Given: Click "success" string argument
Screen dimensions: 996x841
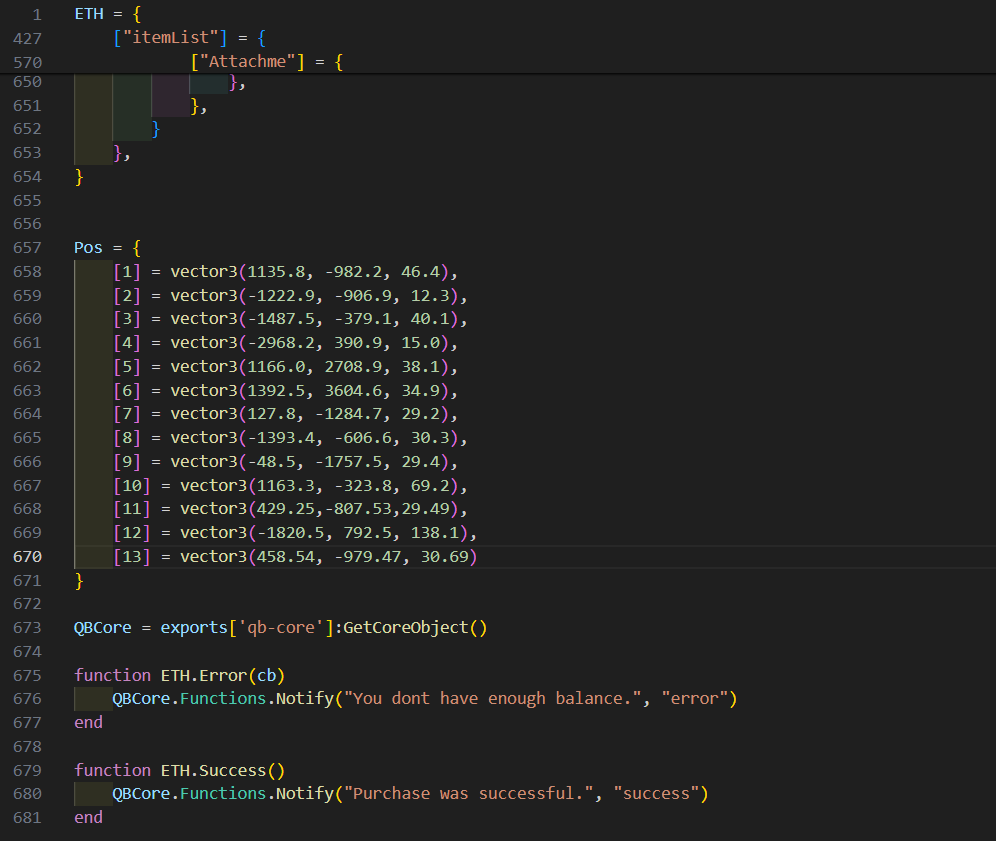Looking at the screenshot, I should pyautogui.click(x=656, y=794).
